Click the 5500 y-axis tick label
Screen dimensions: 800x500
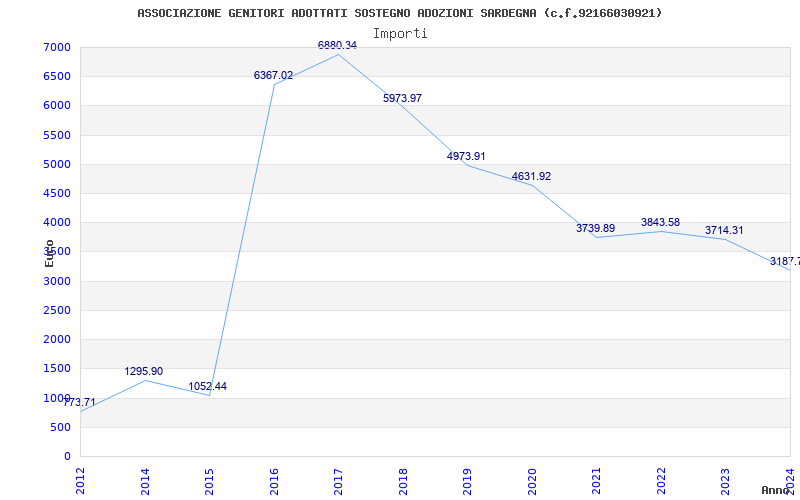tap(57, 135)
